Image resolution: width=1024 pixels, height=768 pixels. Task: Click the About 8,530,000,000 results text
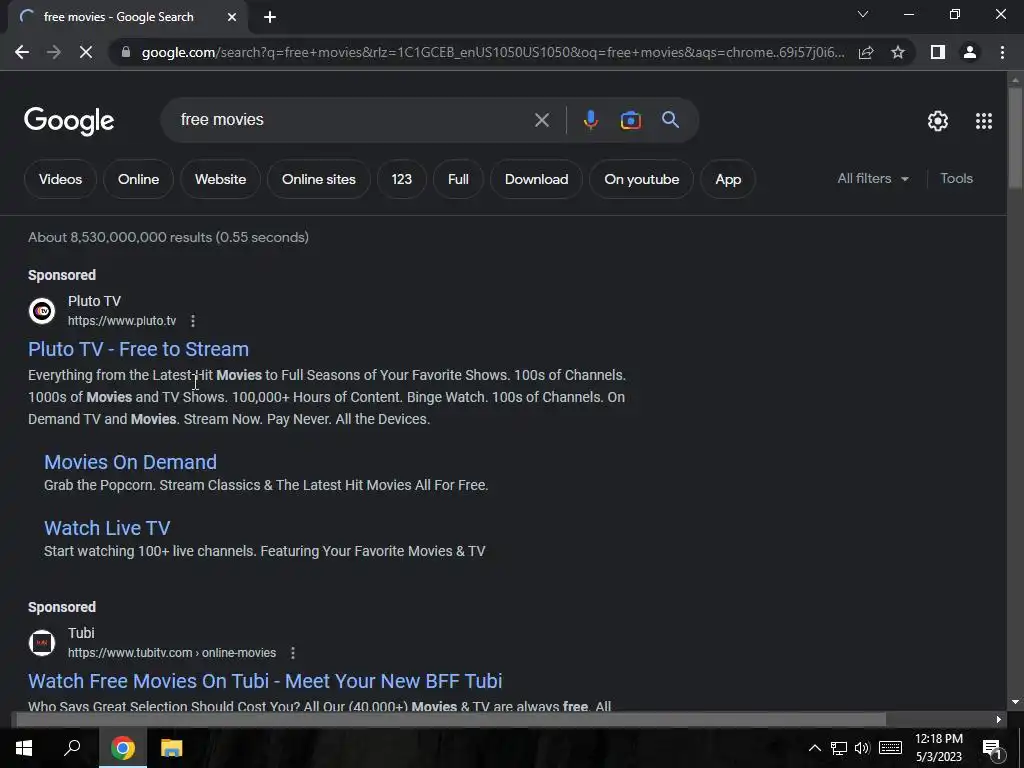click(x=168, y=237)
